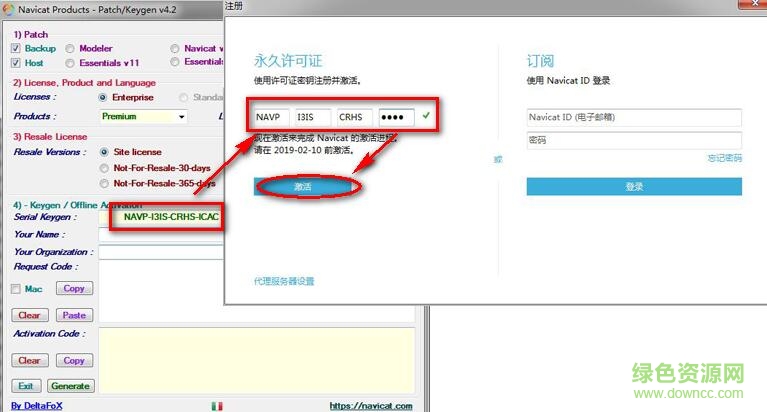Click the 永久许可证 heading text

click(288, 61)
